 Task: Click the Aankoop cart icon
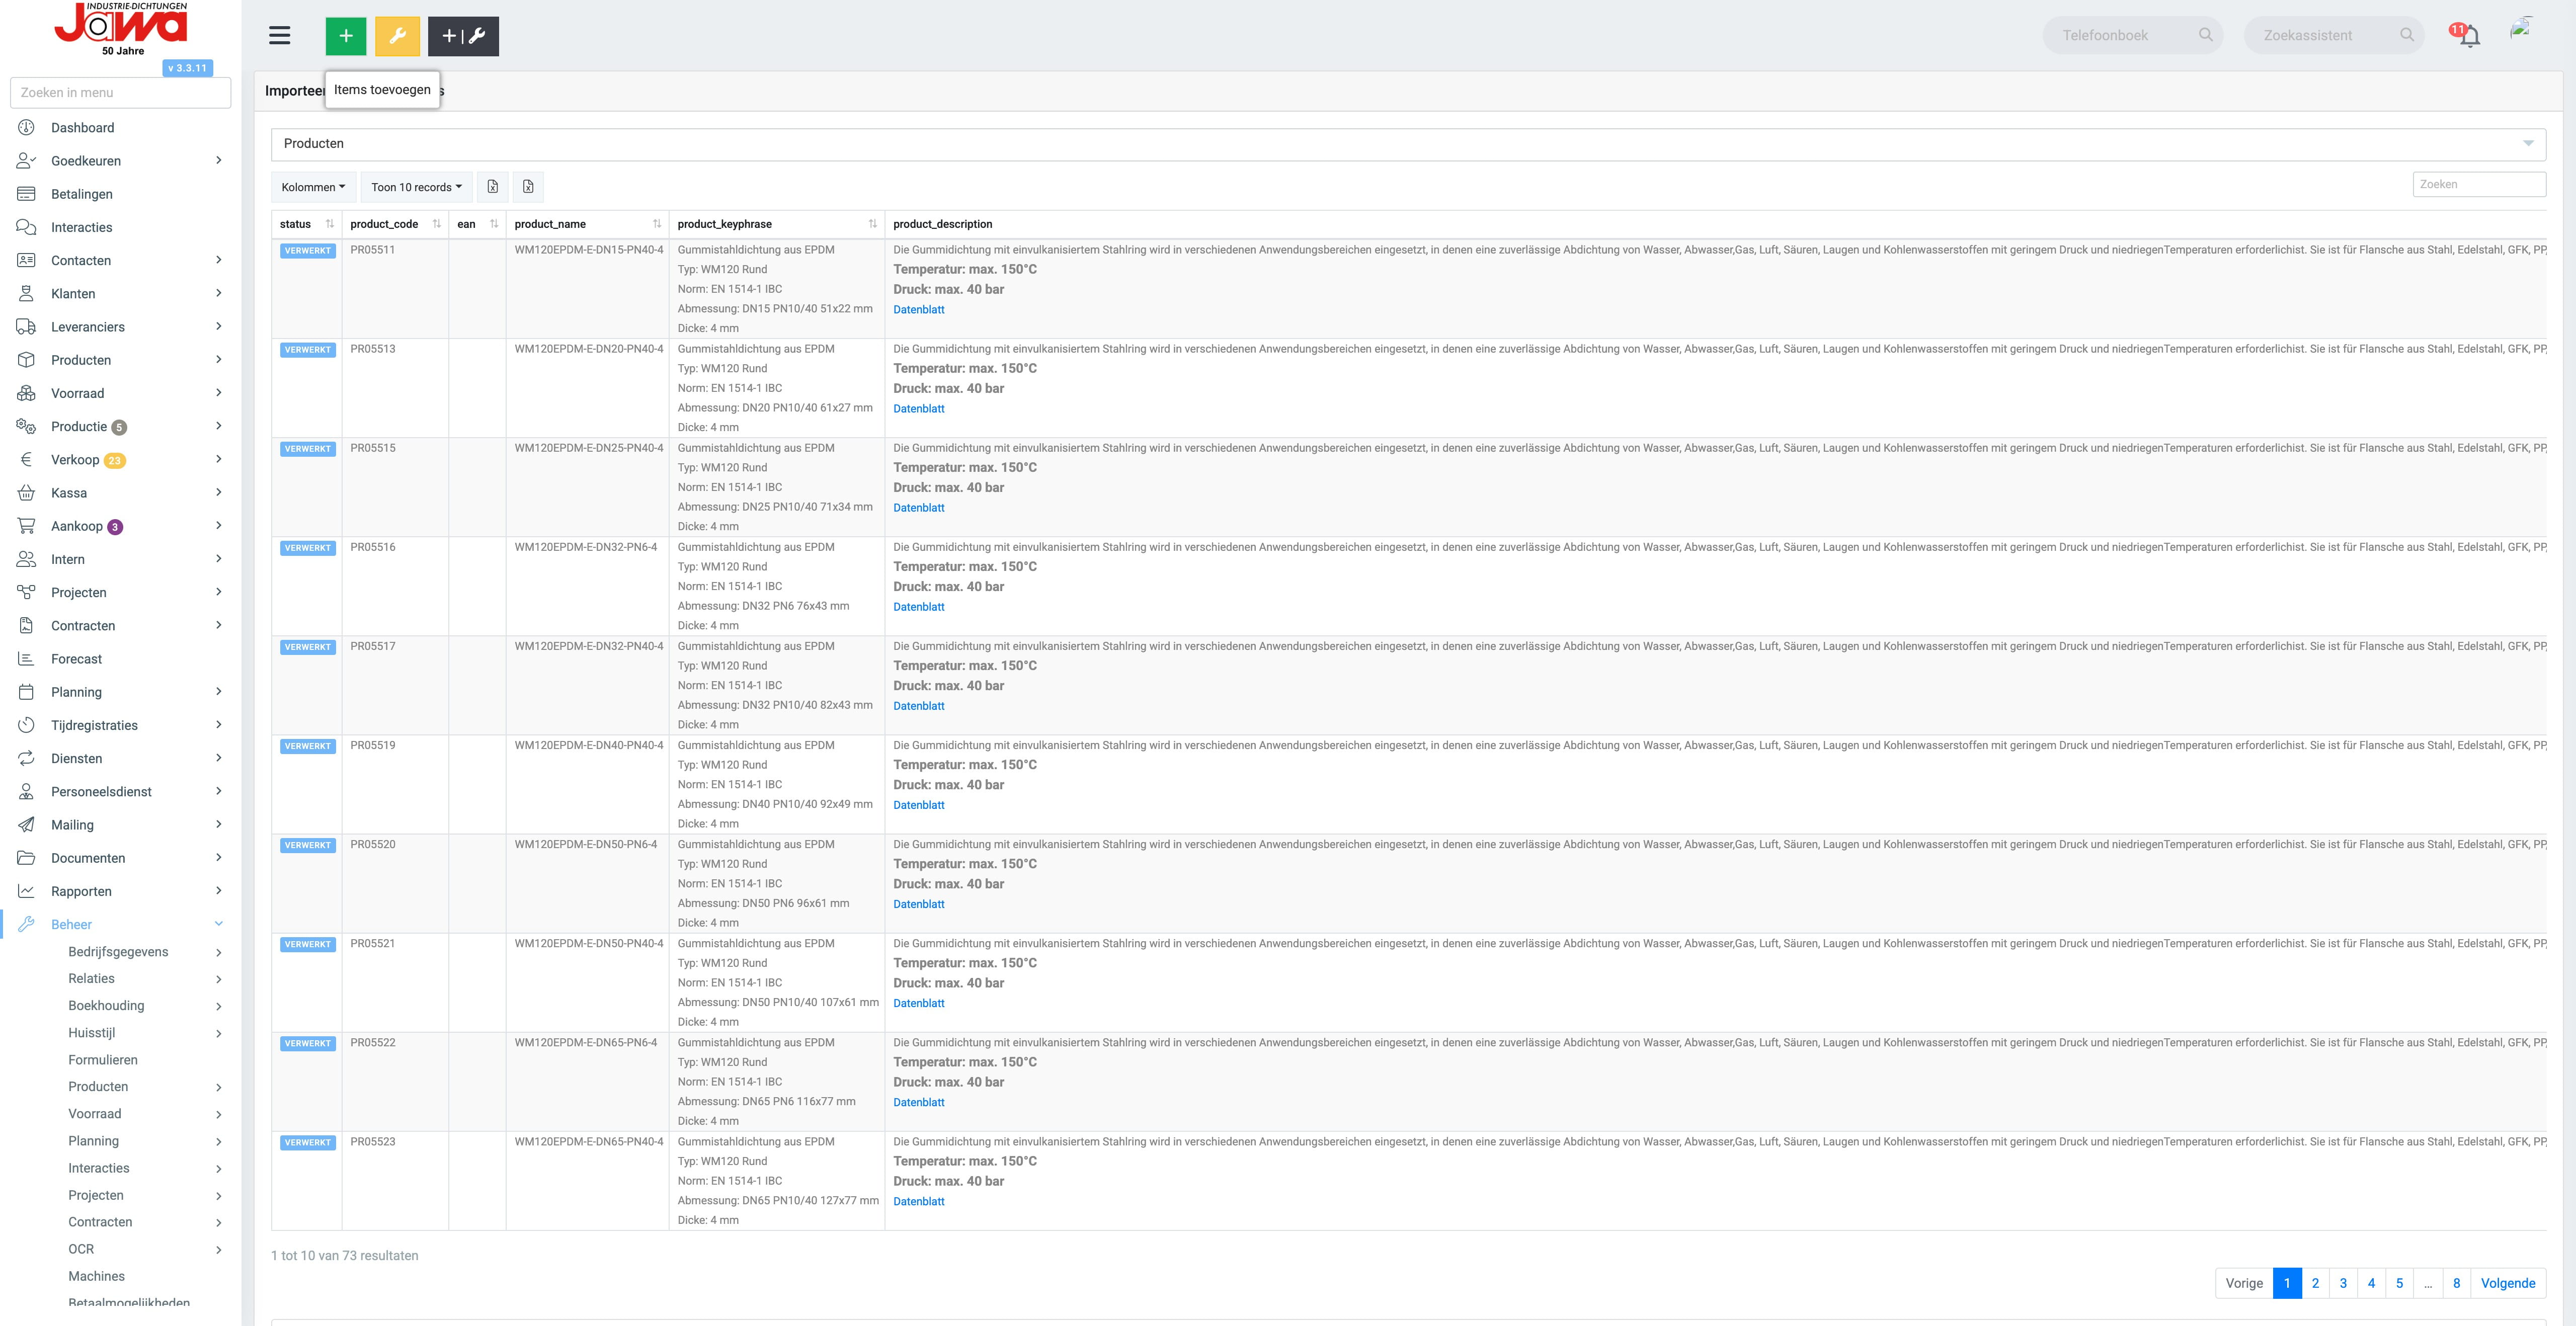pos(27,526)
